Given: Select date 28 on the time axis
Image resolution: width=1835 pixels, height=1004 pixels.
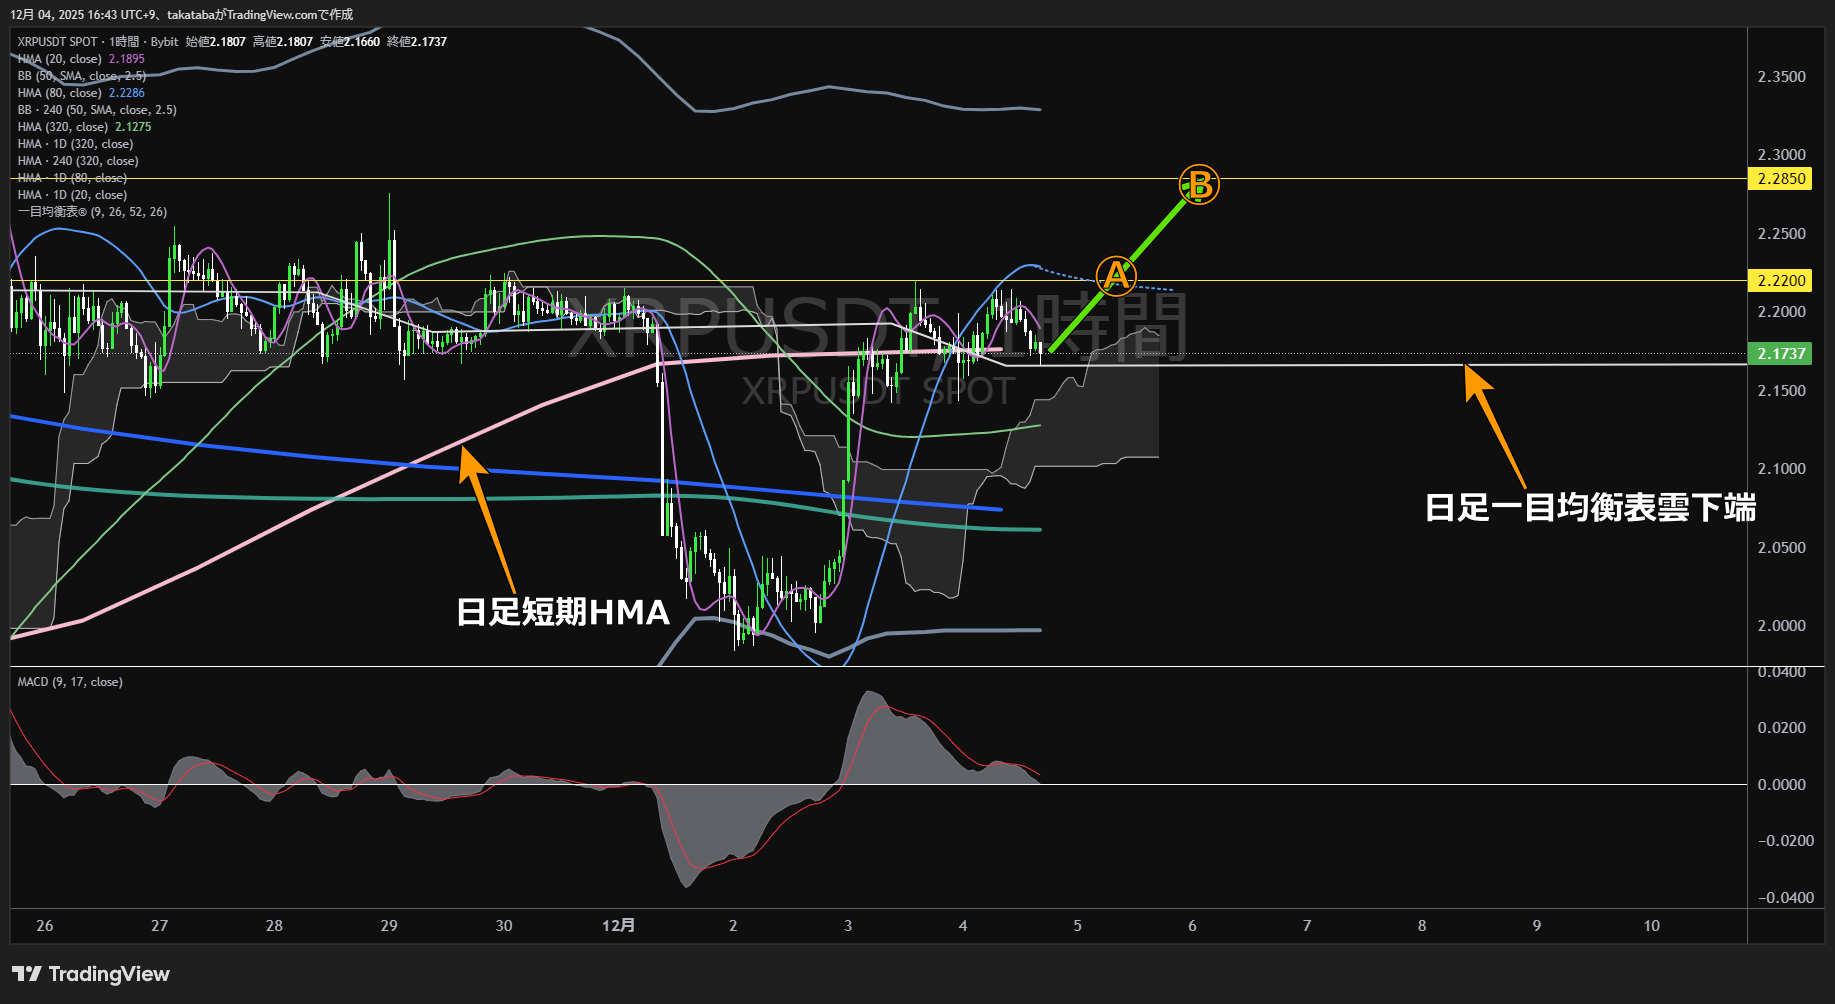Looking at the screenshot, I should [x=274, y=926].
